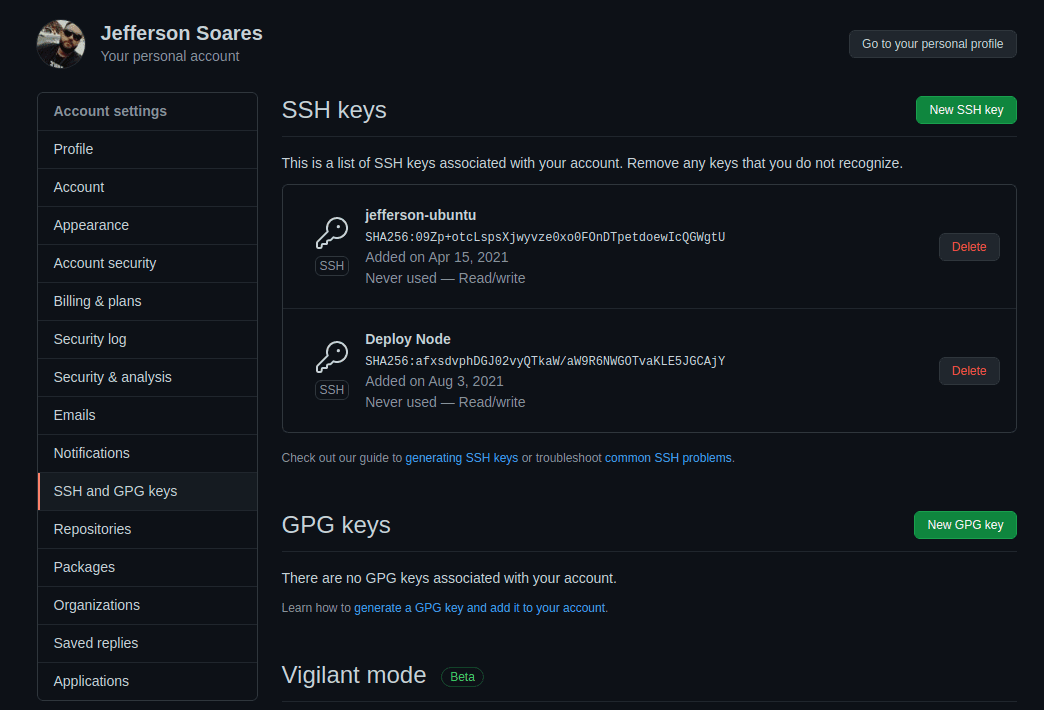Click the Jefferson Soares profile avatar

click(x=61, y=44)
